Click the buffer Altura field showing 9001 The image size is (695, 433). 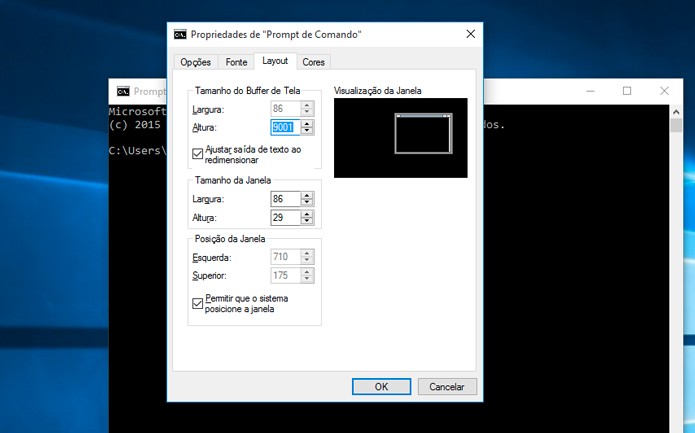(x=285, y=127)
